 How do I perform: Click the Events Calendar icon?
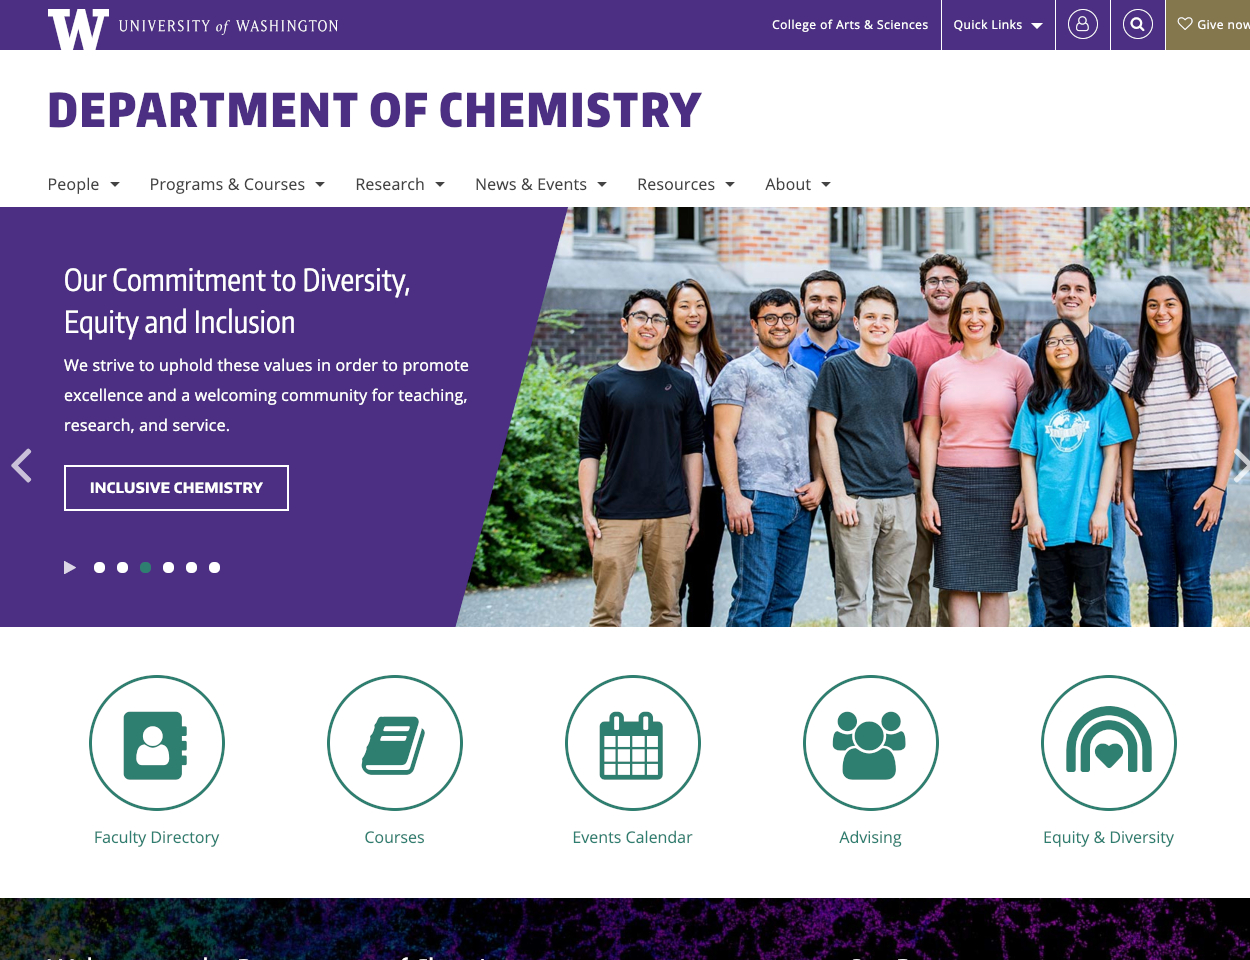pyautogui.click(x=632, y=744)
